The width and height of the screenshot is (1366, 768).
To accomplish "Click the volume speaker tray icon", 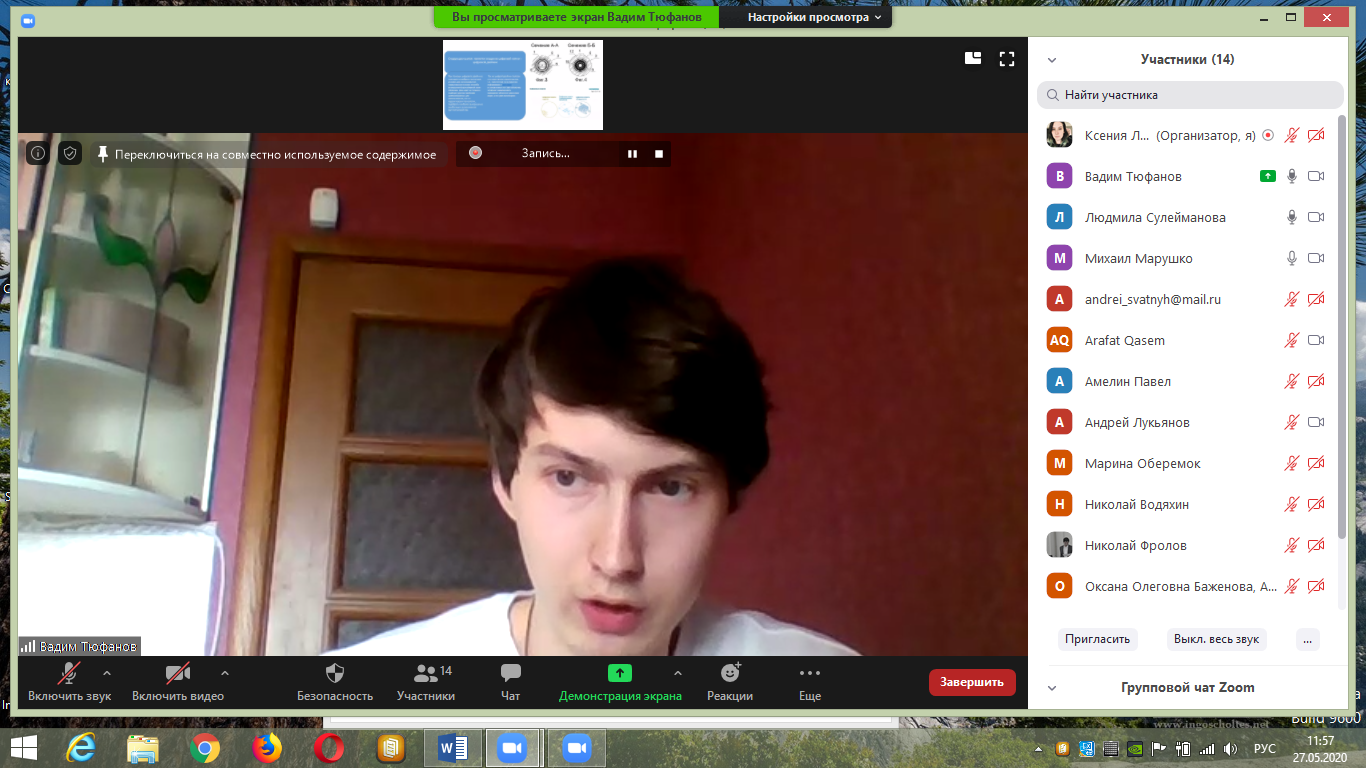I will pyautogui.click(x=1231, y=748).
